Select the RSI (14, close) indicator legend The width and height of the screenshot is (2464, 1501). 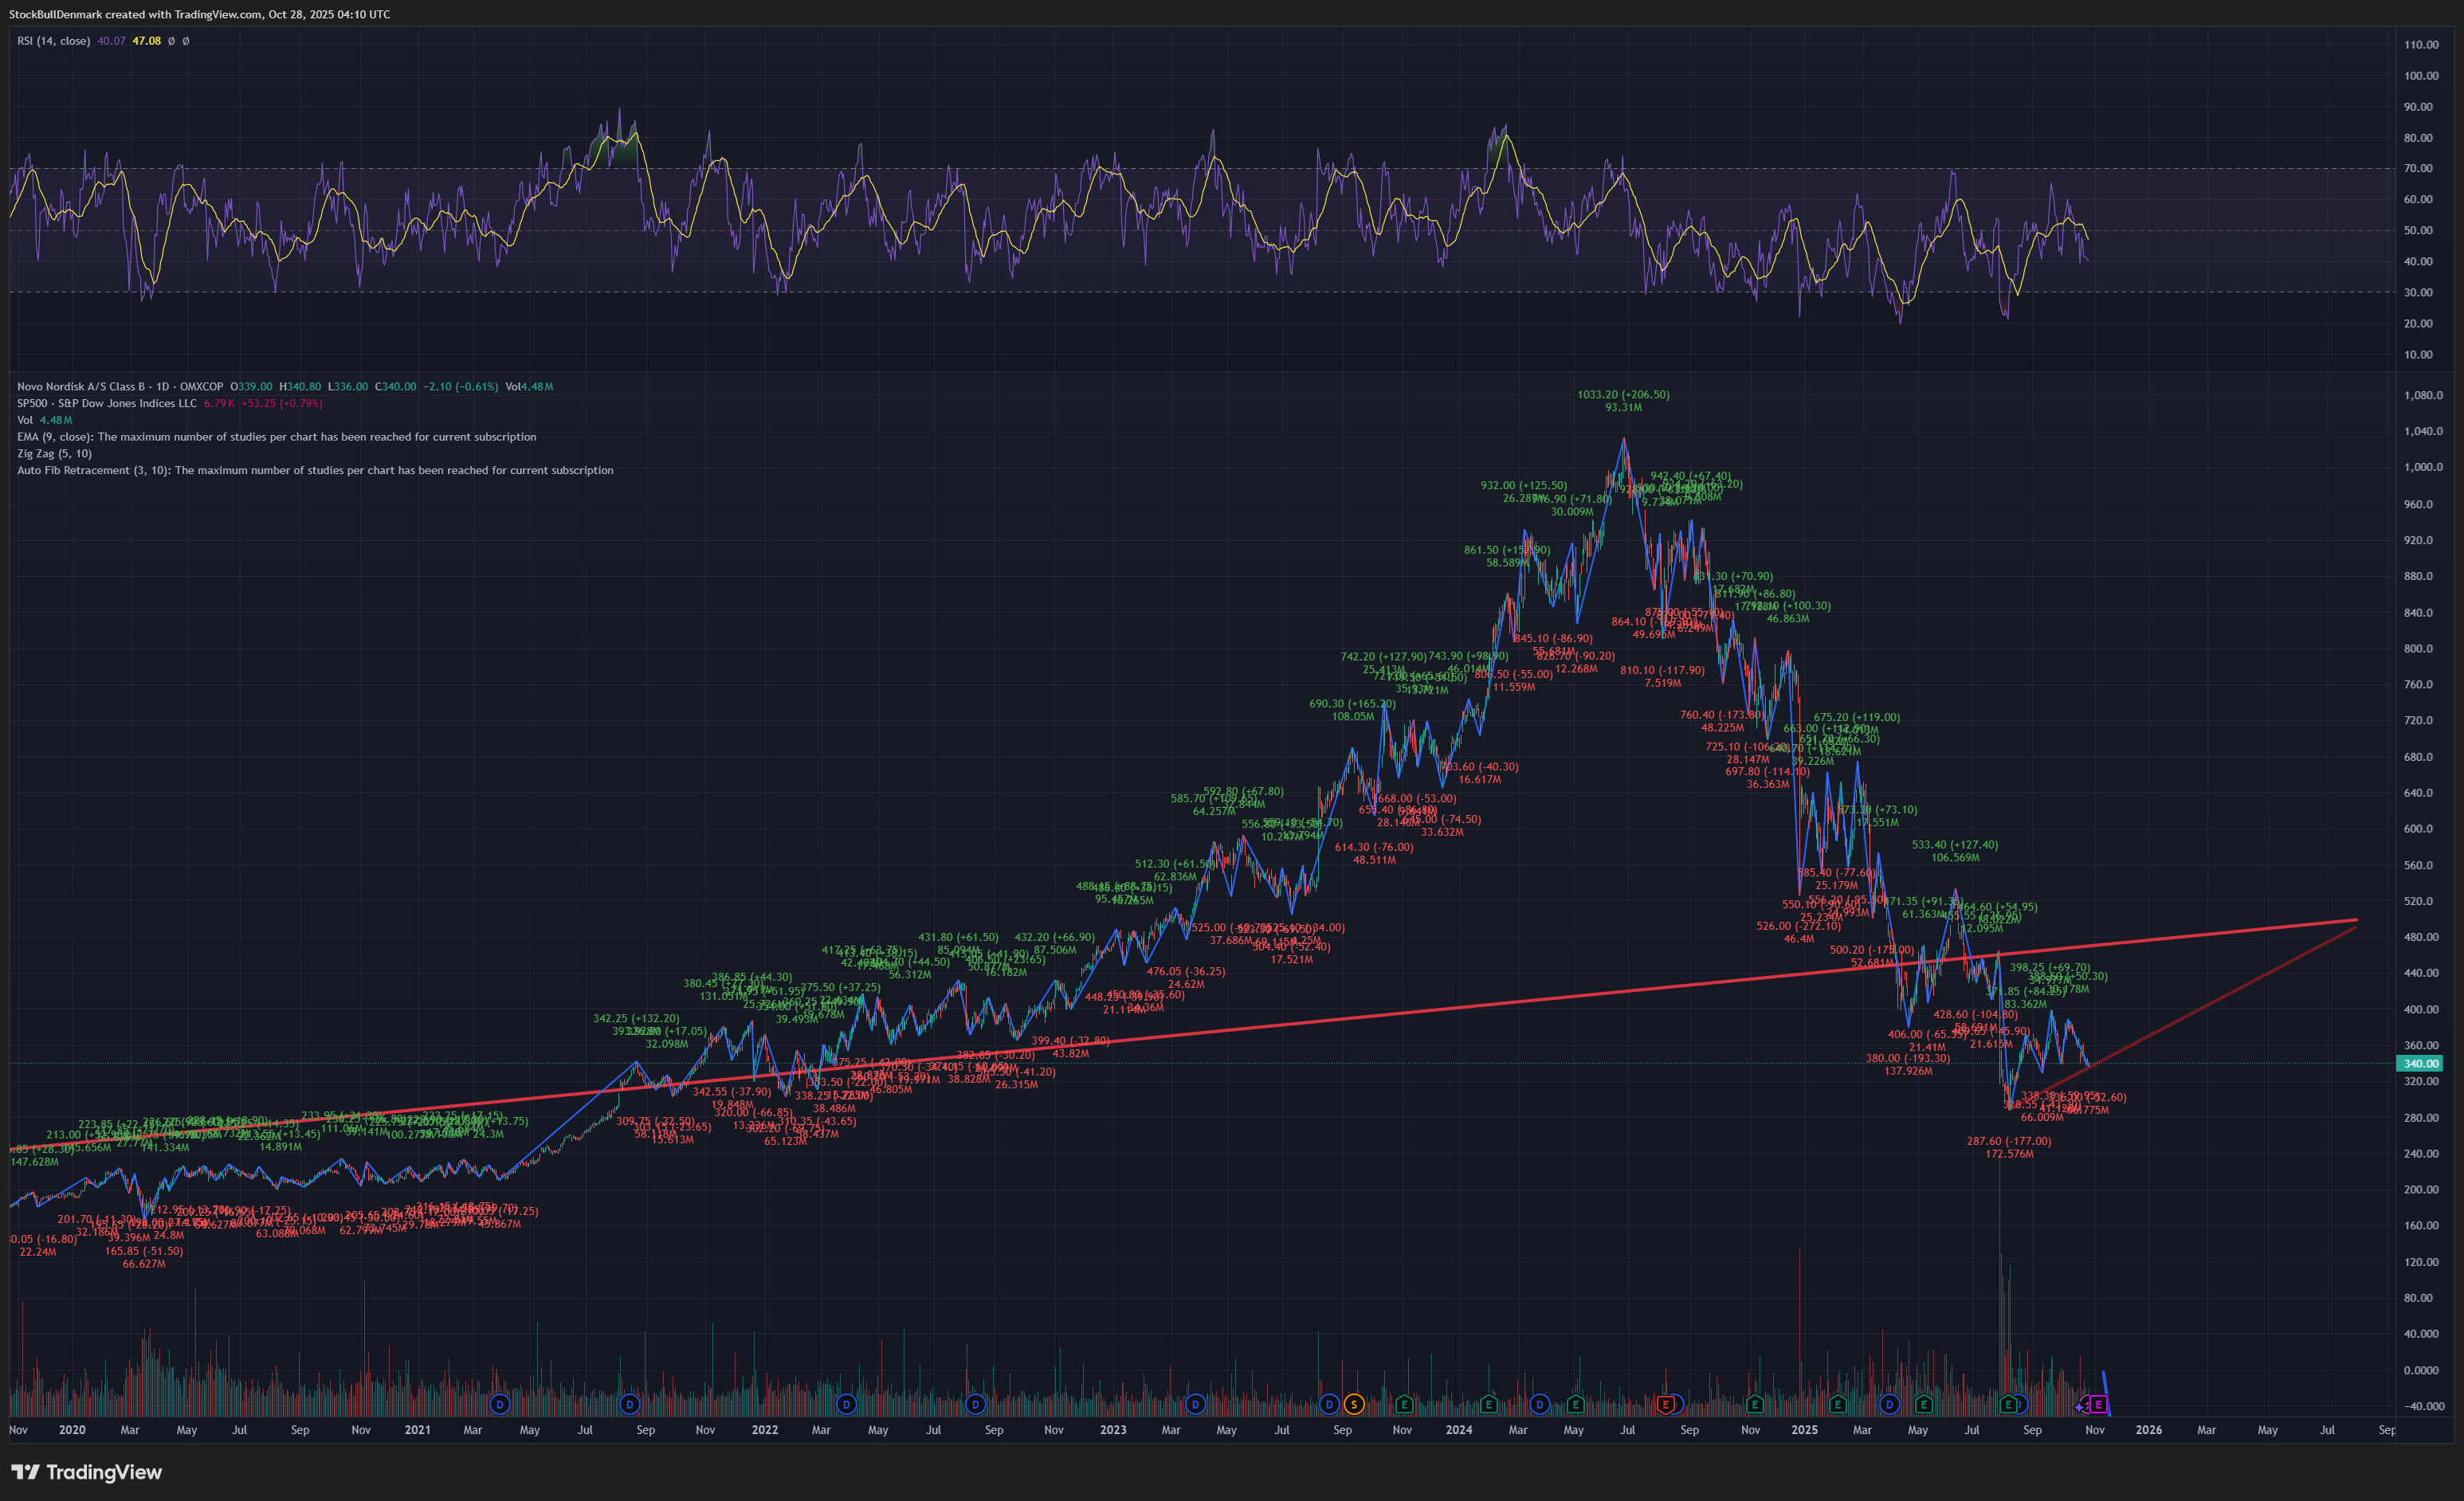54,41
